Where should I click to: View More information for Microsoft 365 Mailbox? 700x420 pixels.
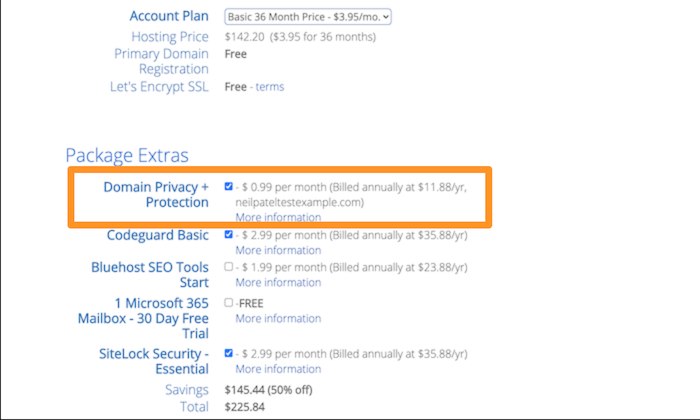(278, 319)
